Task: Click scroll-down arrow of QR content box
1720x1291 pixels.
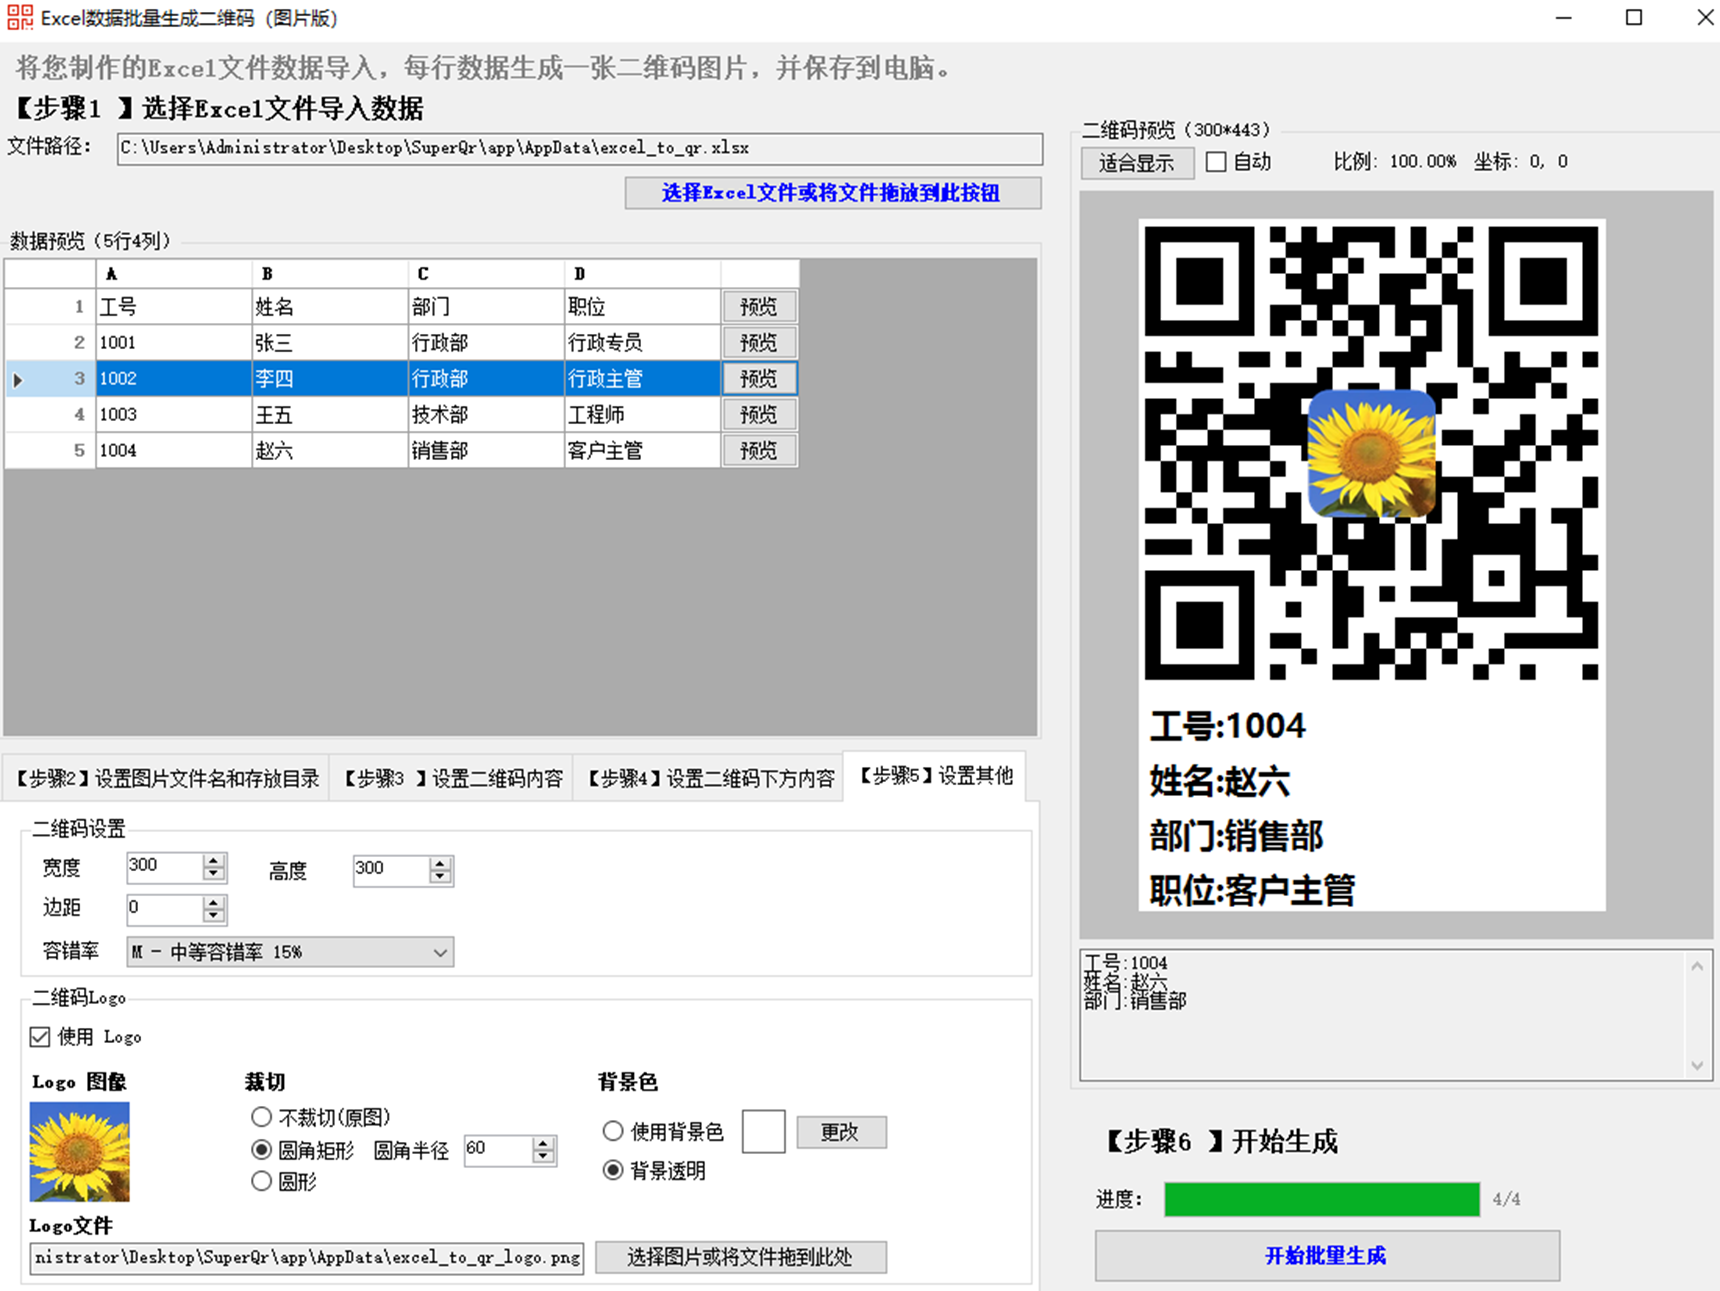Action: pyautogui.click(x=1698, y=1066)
